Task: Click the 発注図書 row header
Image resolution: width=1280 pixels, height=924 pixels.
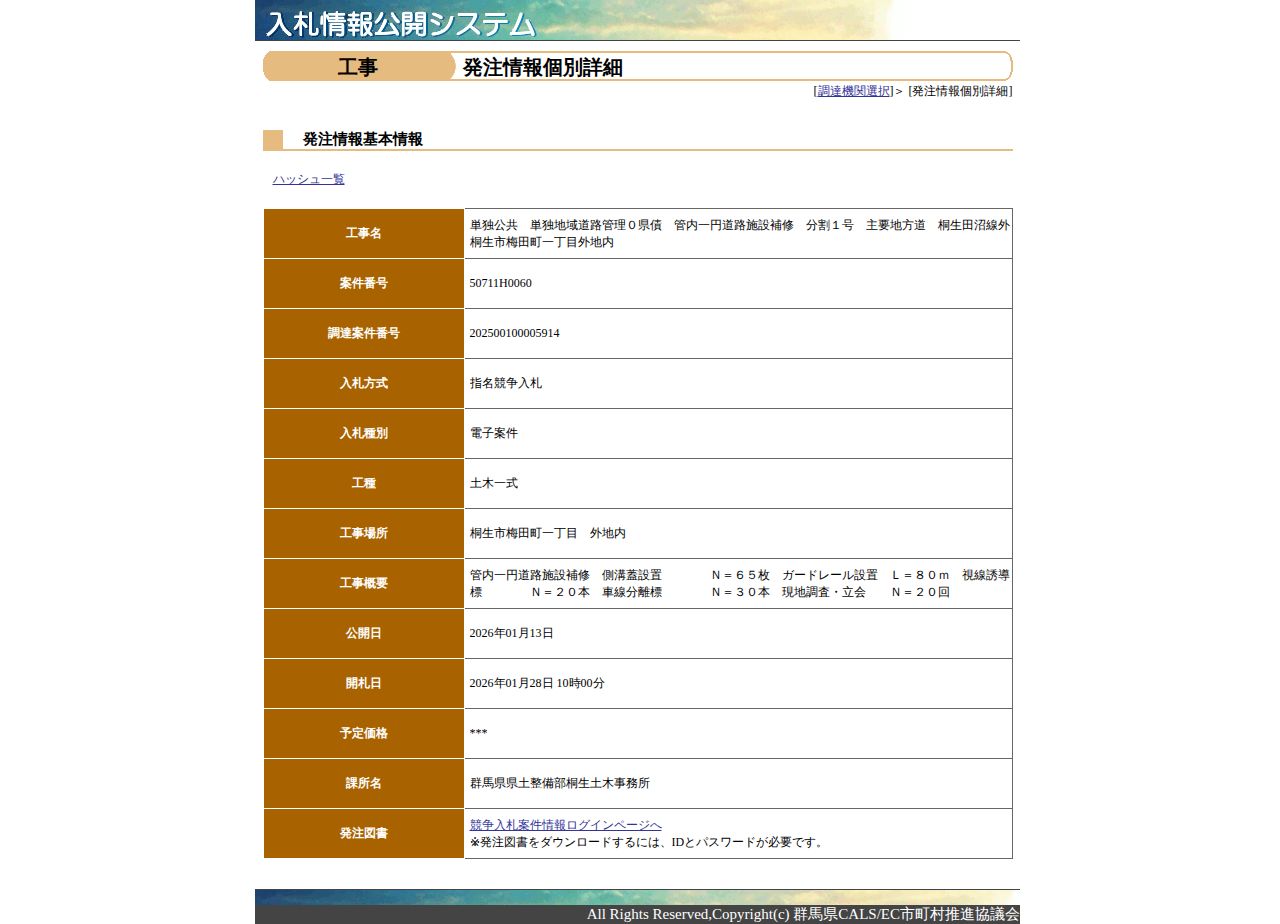Action: [364, 833]
